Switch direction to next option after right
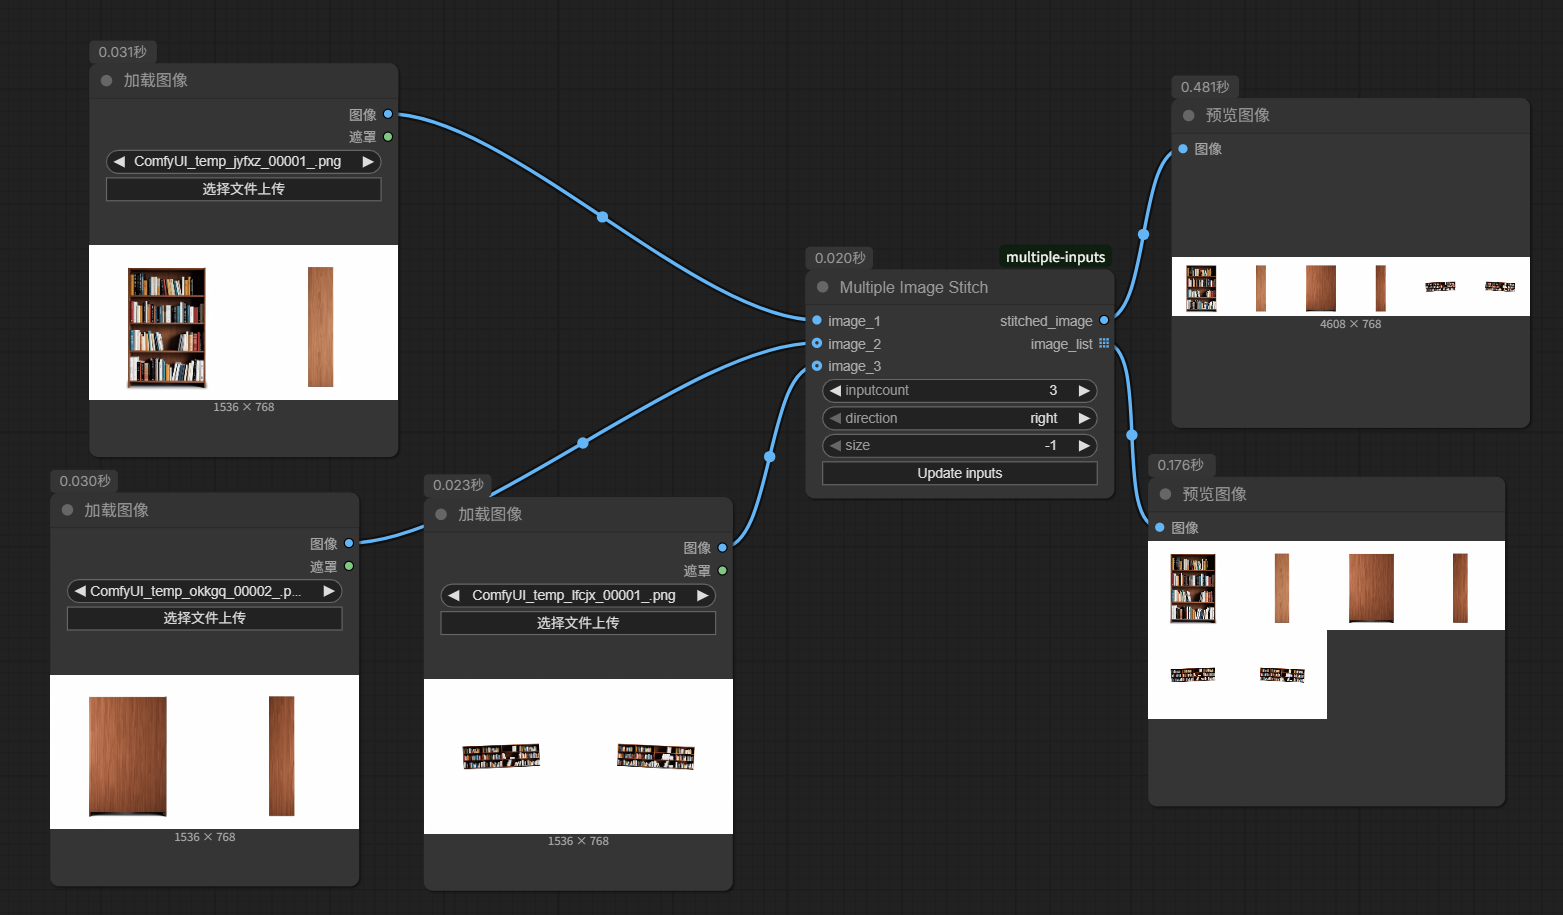The width and height of the screenshot is (1563, 915). (x=1084, y=418)
